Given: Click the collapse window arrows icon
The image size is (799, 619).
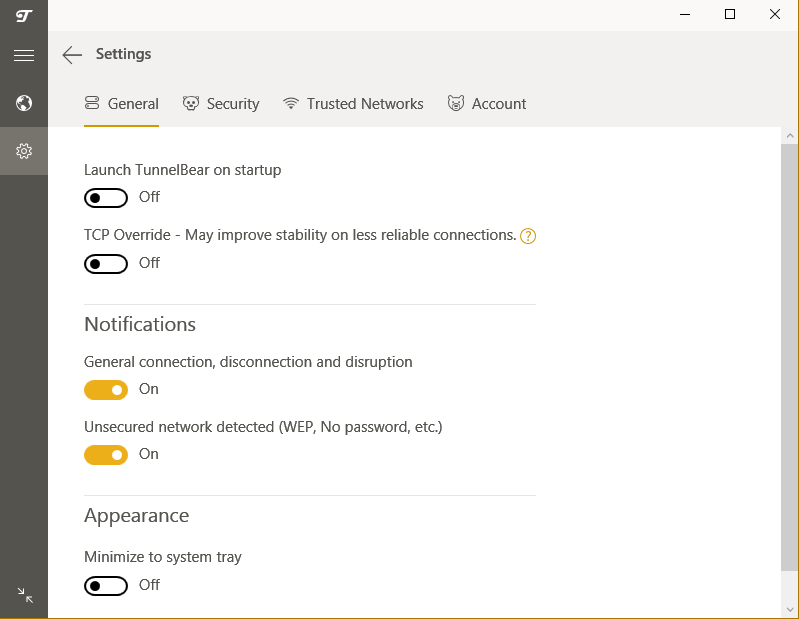Looking at the screenshot, I should (25, 596).
